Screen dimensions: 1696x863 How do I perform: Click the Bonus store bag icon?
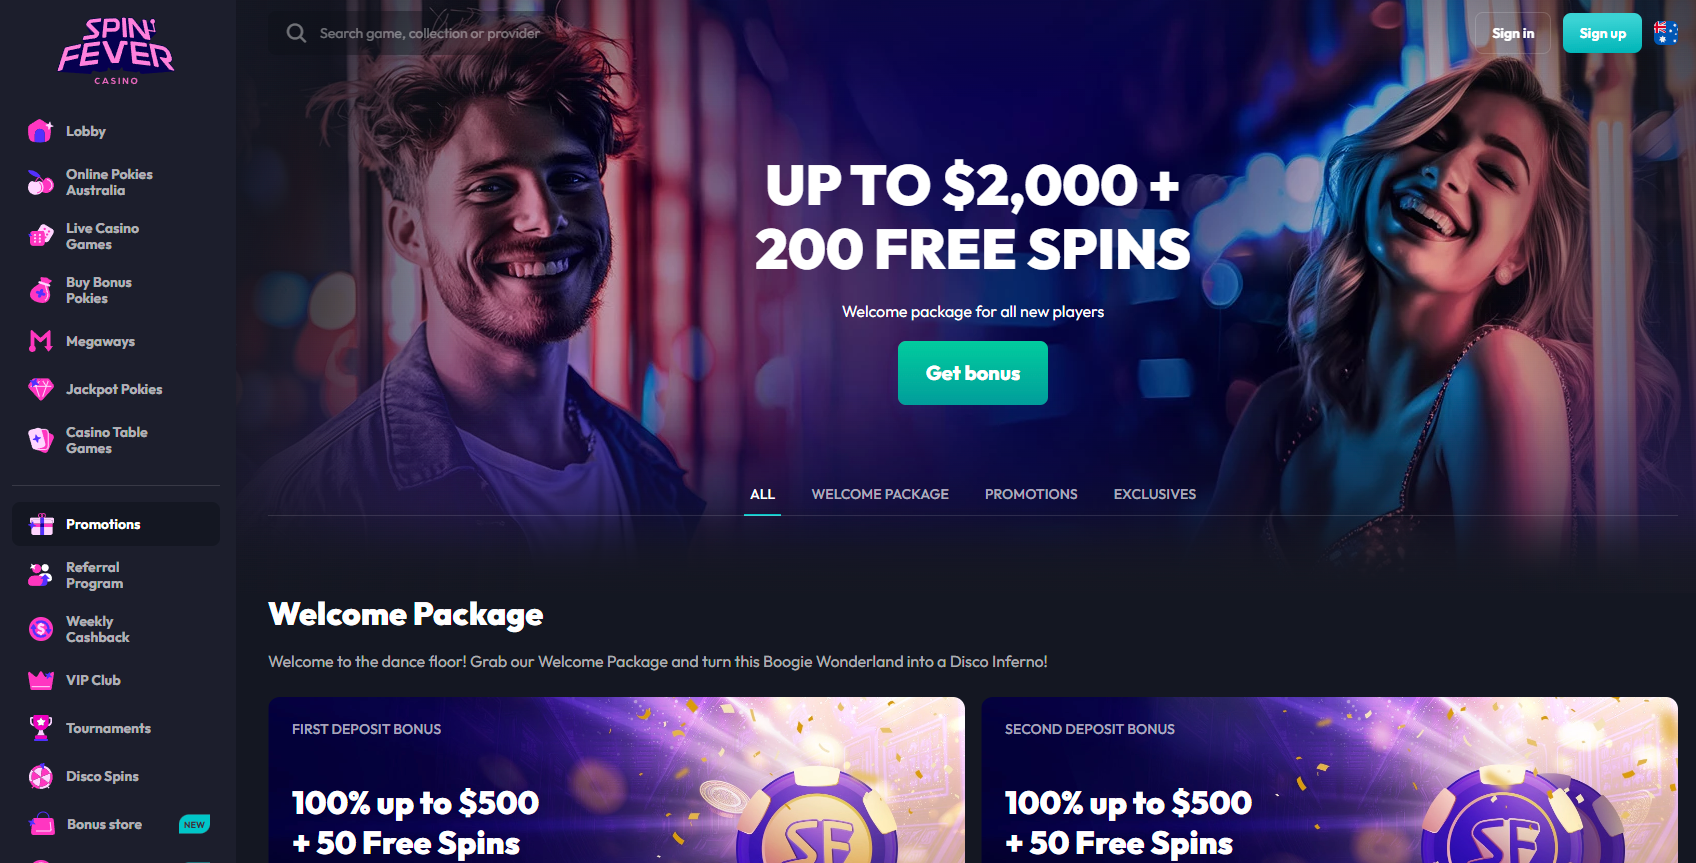coord(41,824)
